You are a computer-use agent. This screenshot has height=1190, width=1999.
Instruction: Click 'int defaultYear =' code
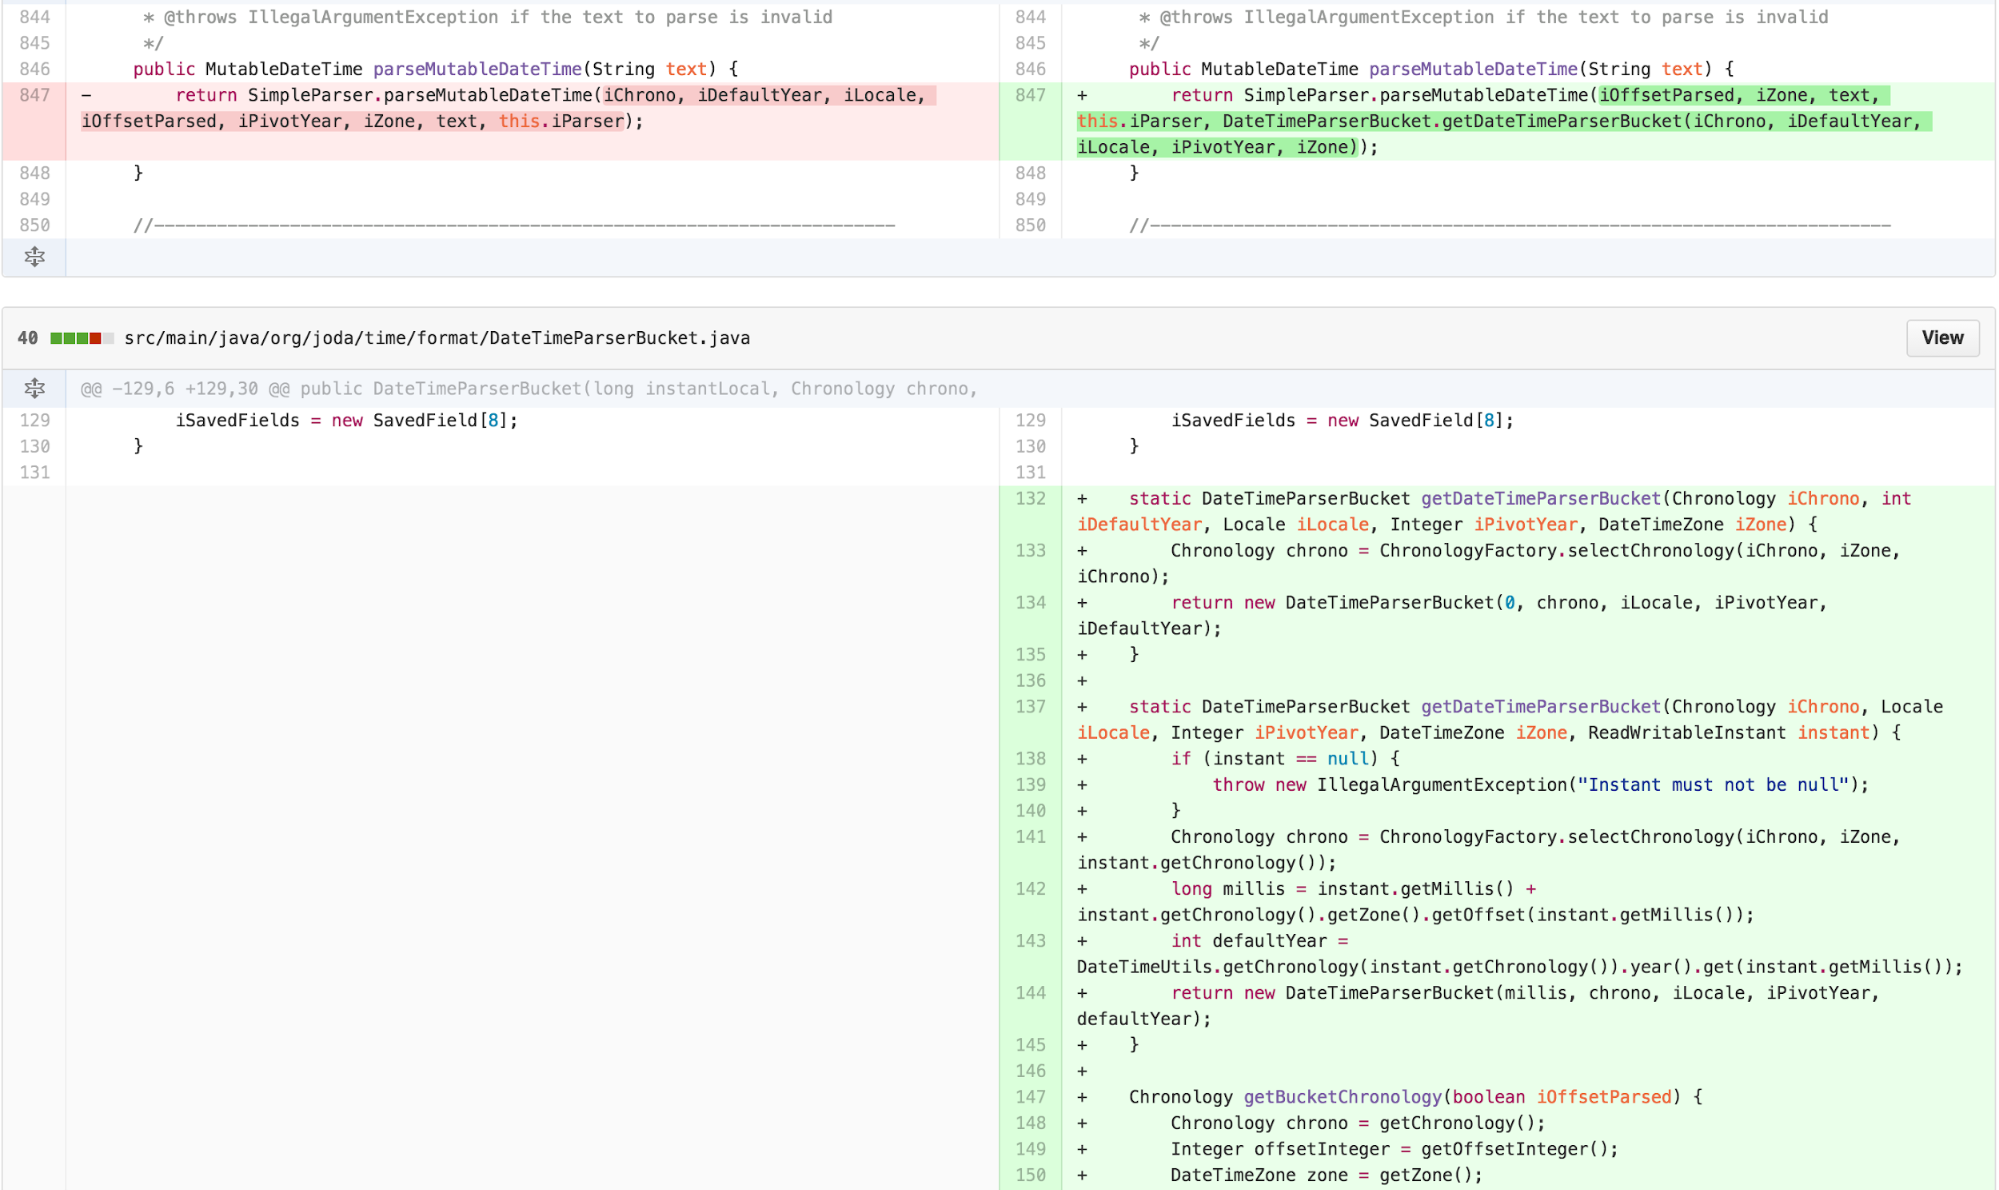tap(1259, 940)
